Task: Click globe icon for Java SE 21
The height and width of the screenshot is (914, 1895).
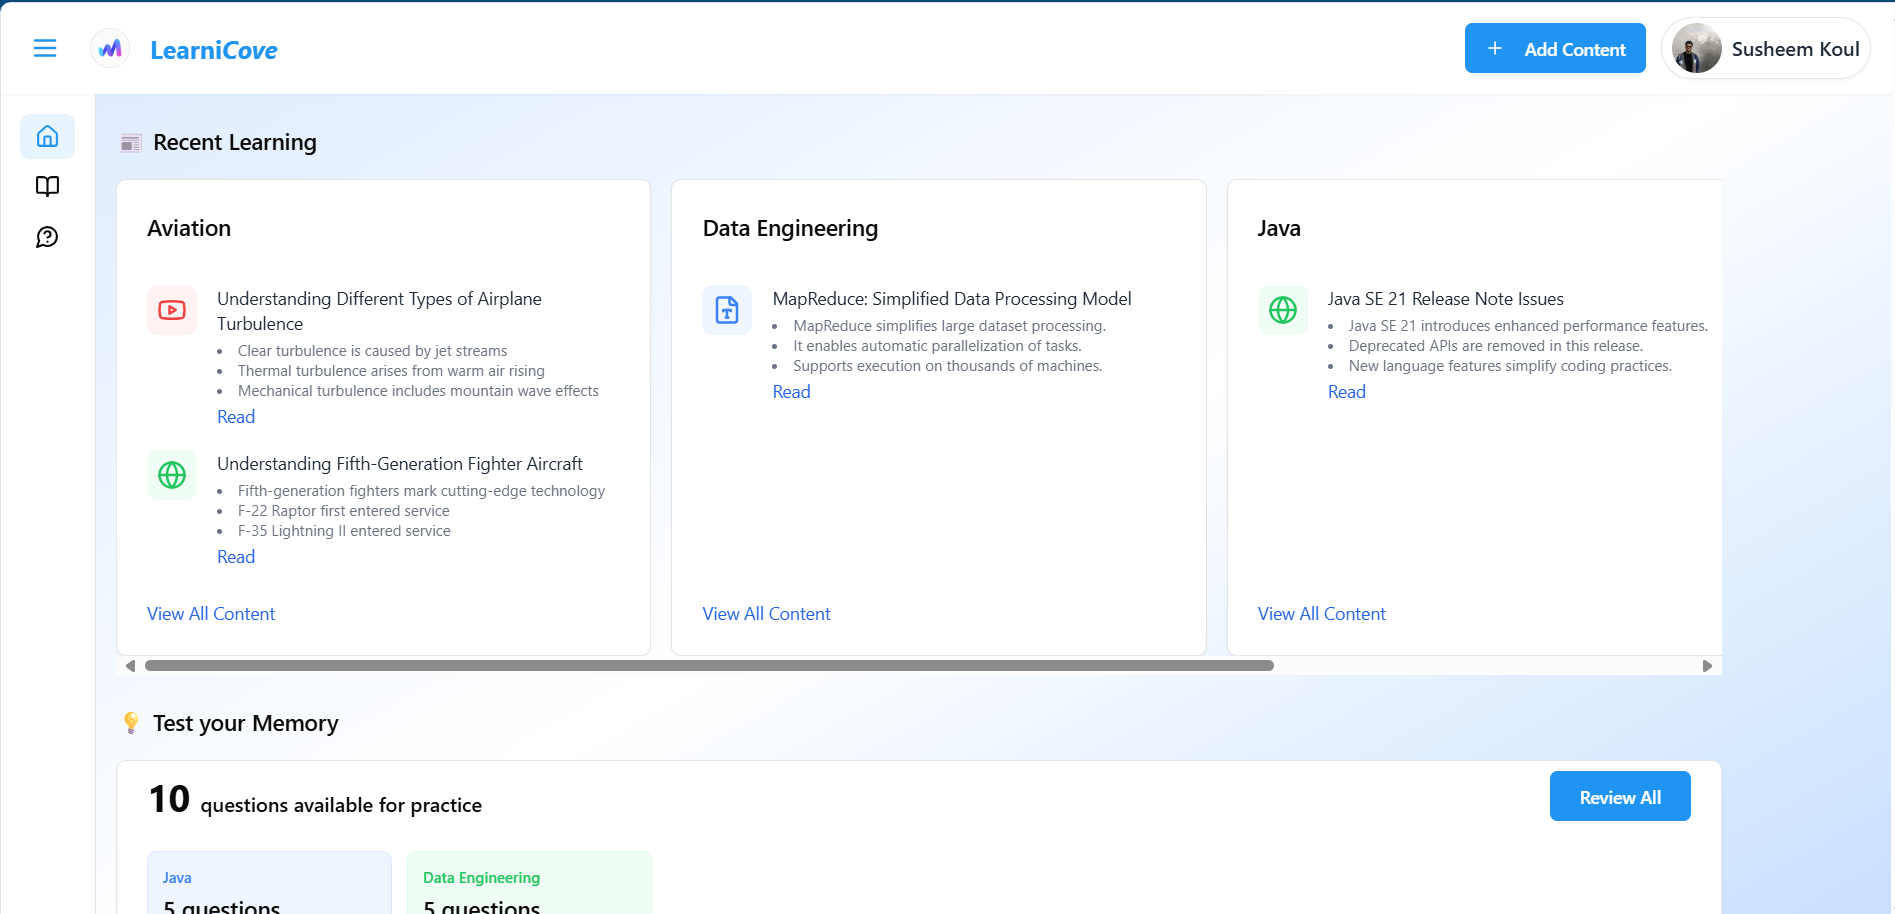Action: pyautogui.click(x=1283, y=310)
